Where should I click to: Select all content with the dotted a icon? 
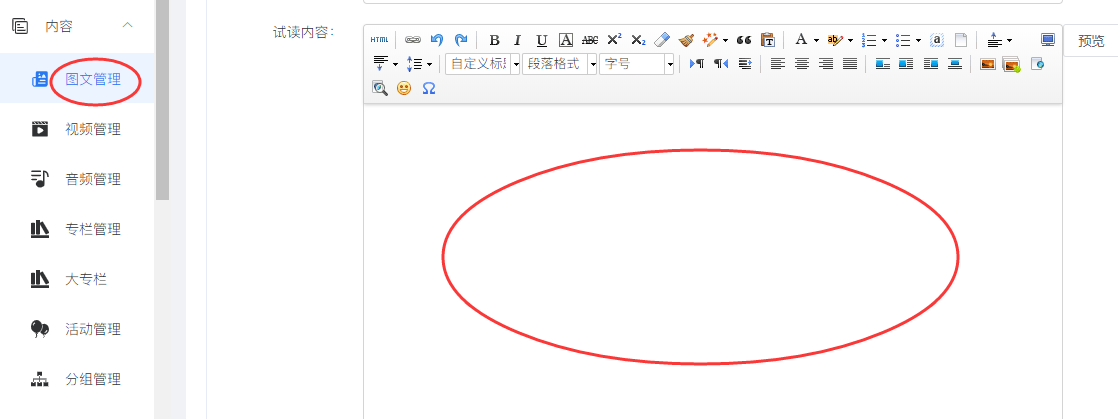point(938,40)
